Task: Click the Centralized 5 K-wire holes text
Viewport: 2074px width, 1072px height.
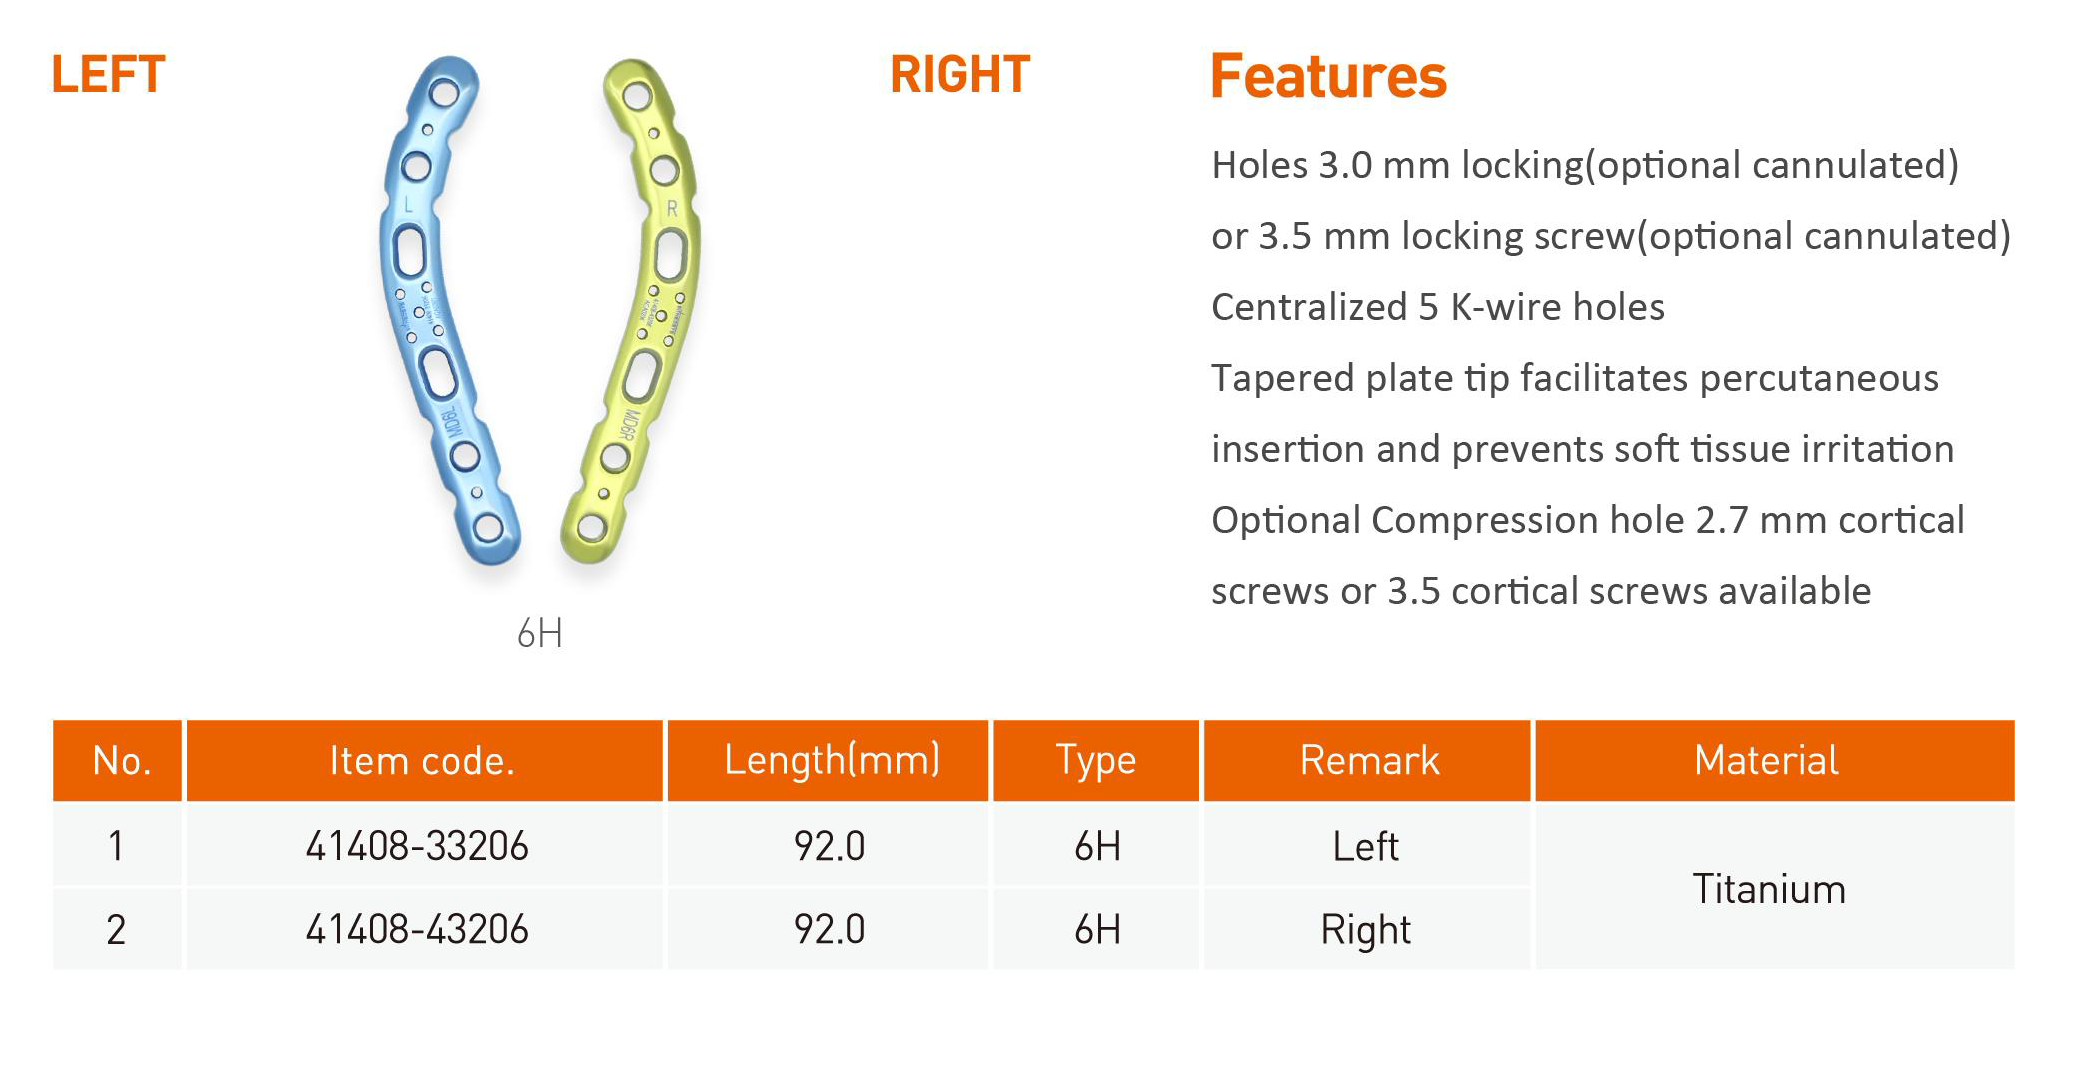Action: 1438,307
